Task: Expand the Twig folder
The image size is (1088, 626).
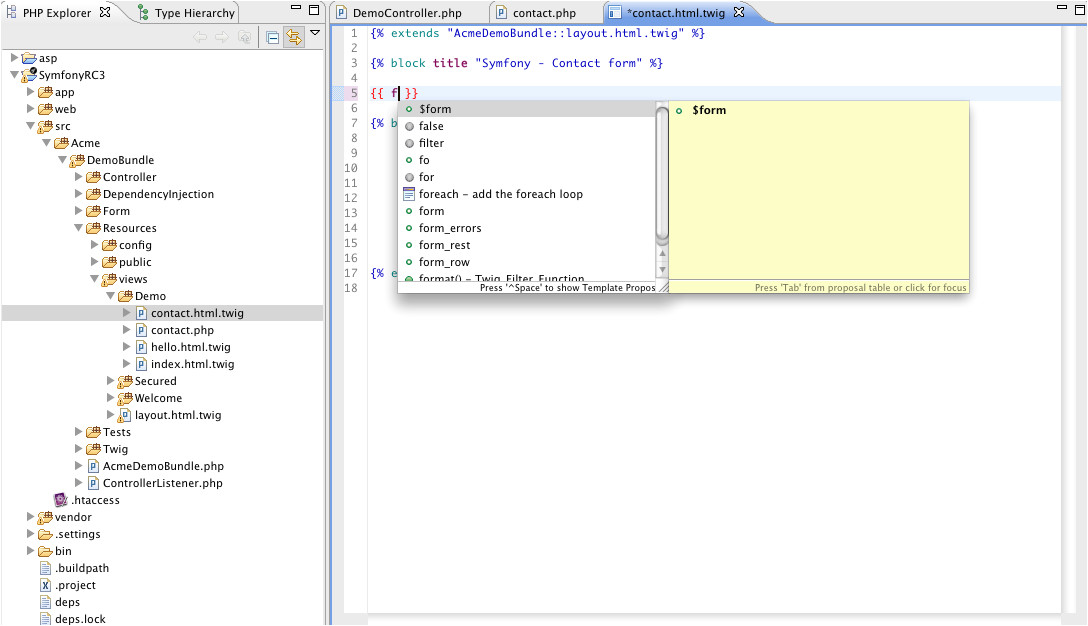Action: [78, 449]
